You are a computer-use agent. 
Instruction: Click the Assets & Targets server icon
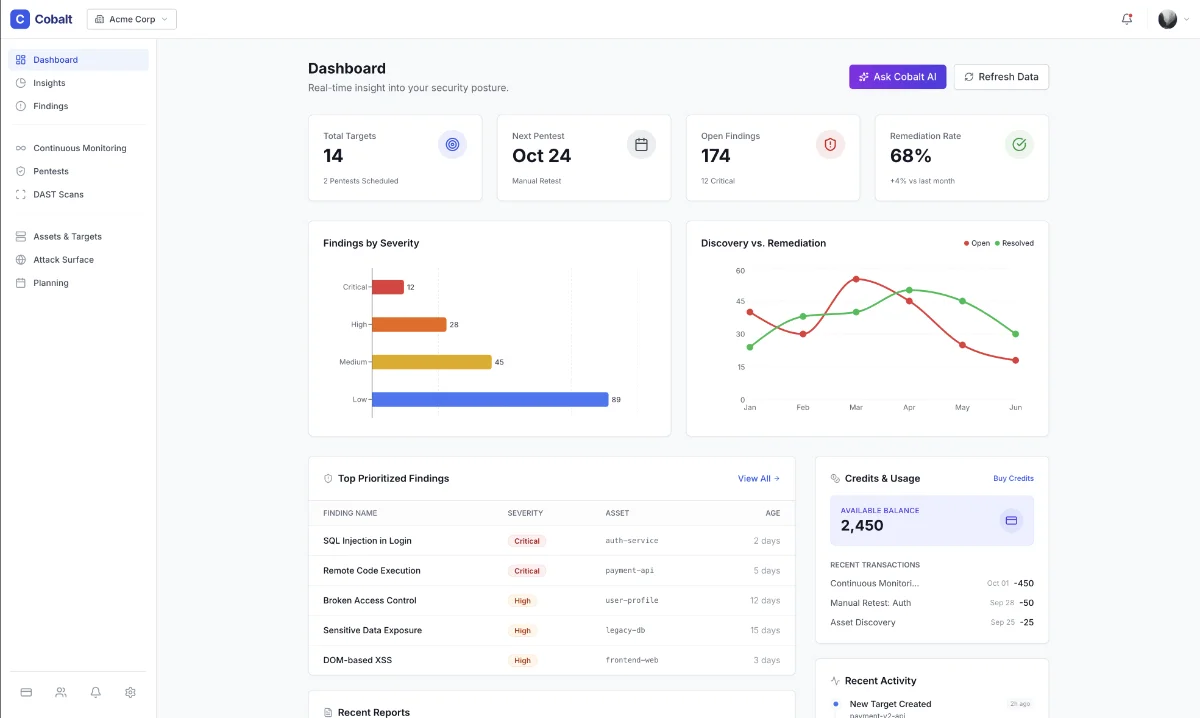(21, 237)
